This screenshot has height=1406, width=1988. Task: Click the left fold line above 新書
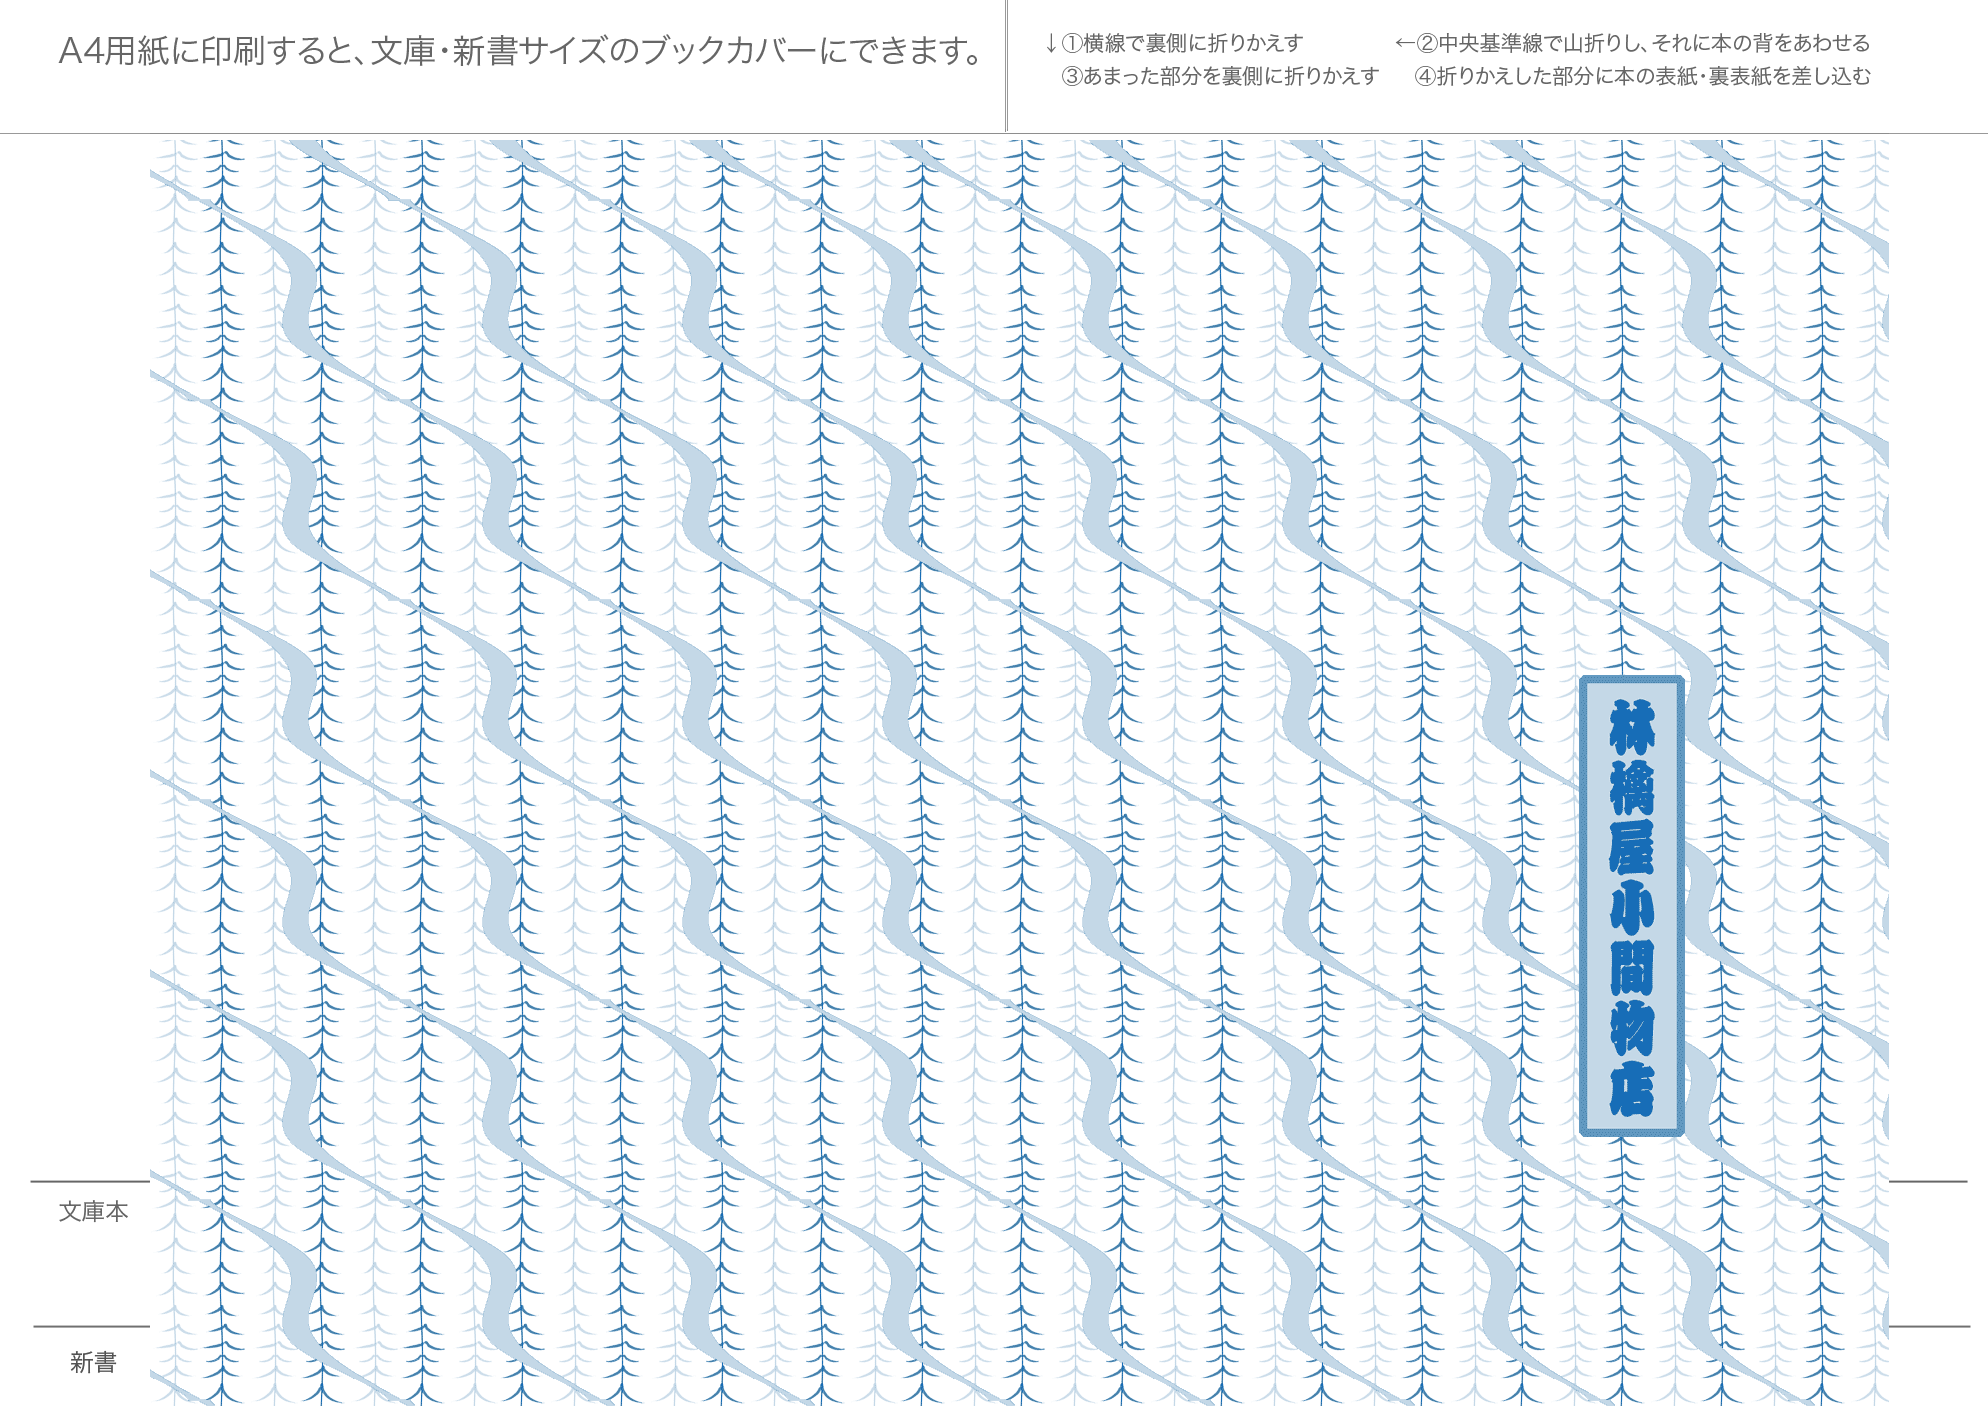[x=90, y=1327]
